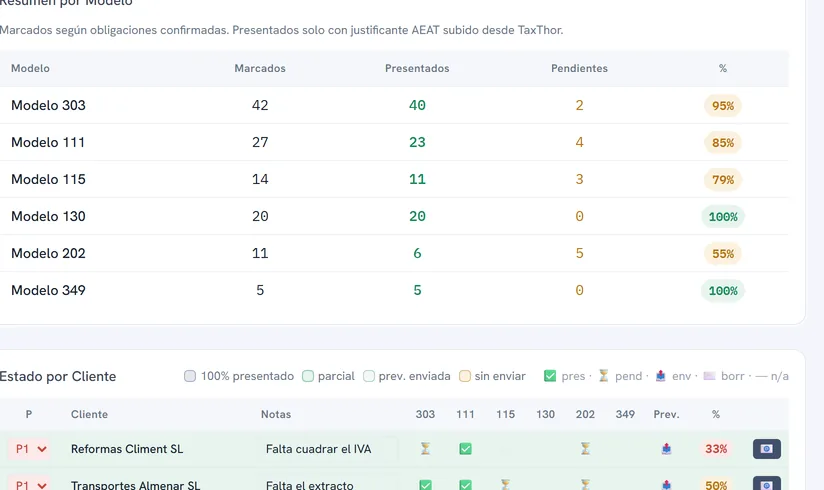Image resolution: width=824 pixels, height=490 pixels.
Task: Click client name 'Reformas Climent SL'
Action: [x=127, y=449]
